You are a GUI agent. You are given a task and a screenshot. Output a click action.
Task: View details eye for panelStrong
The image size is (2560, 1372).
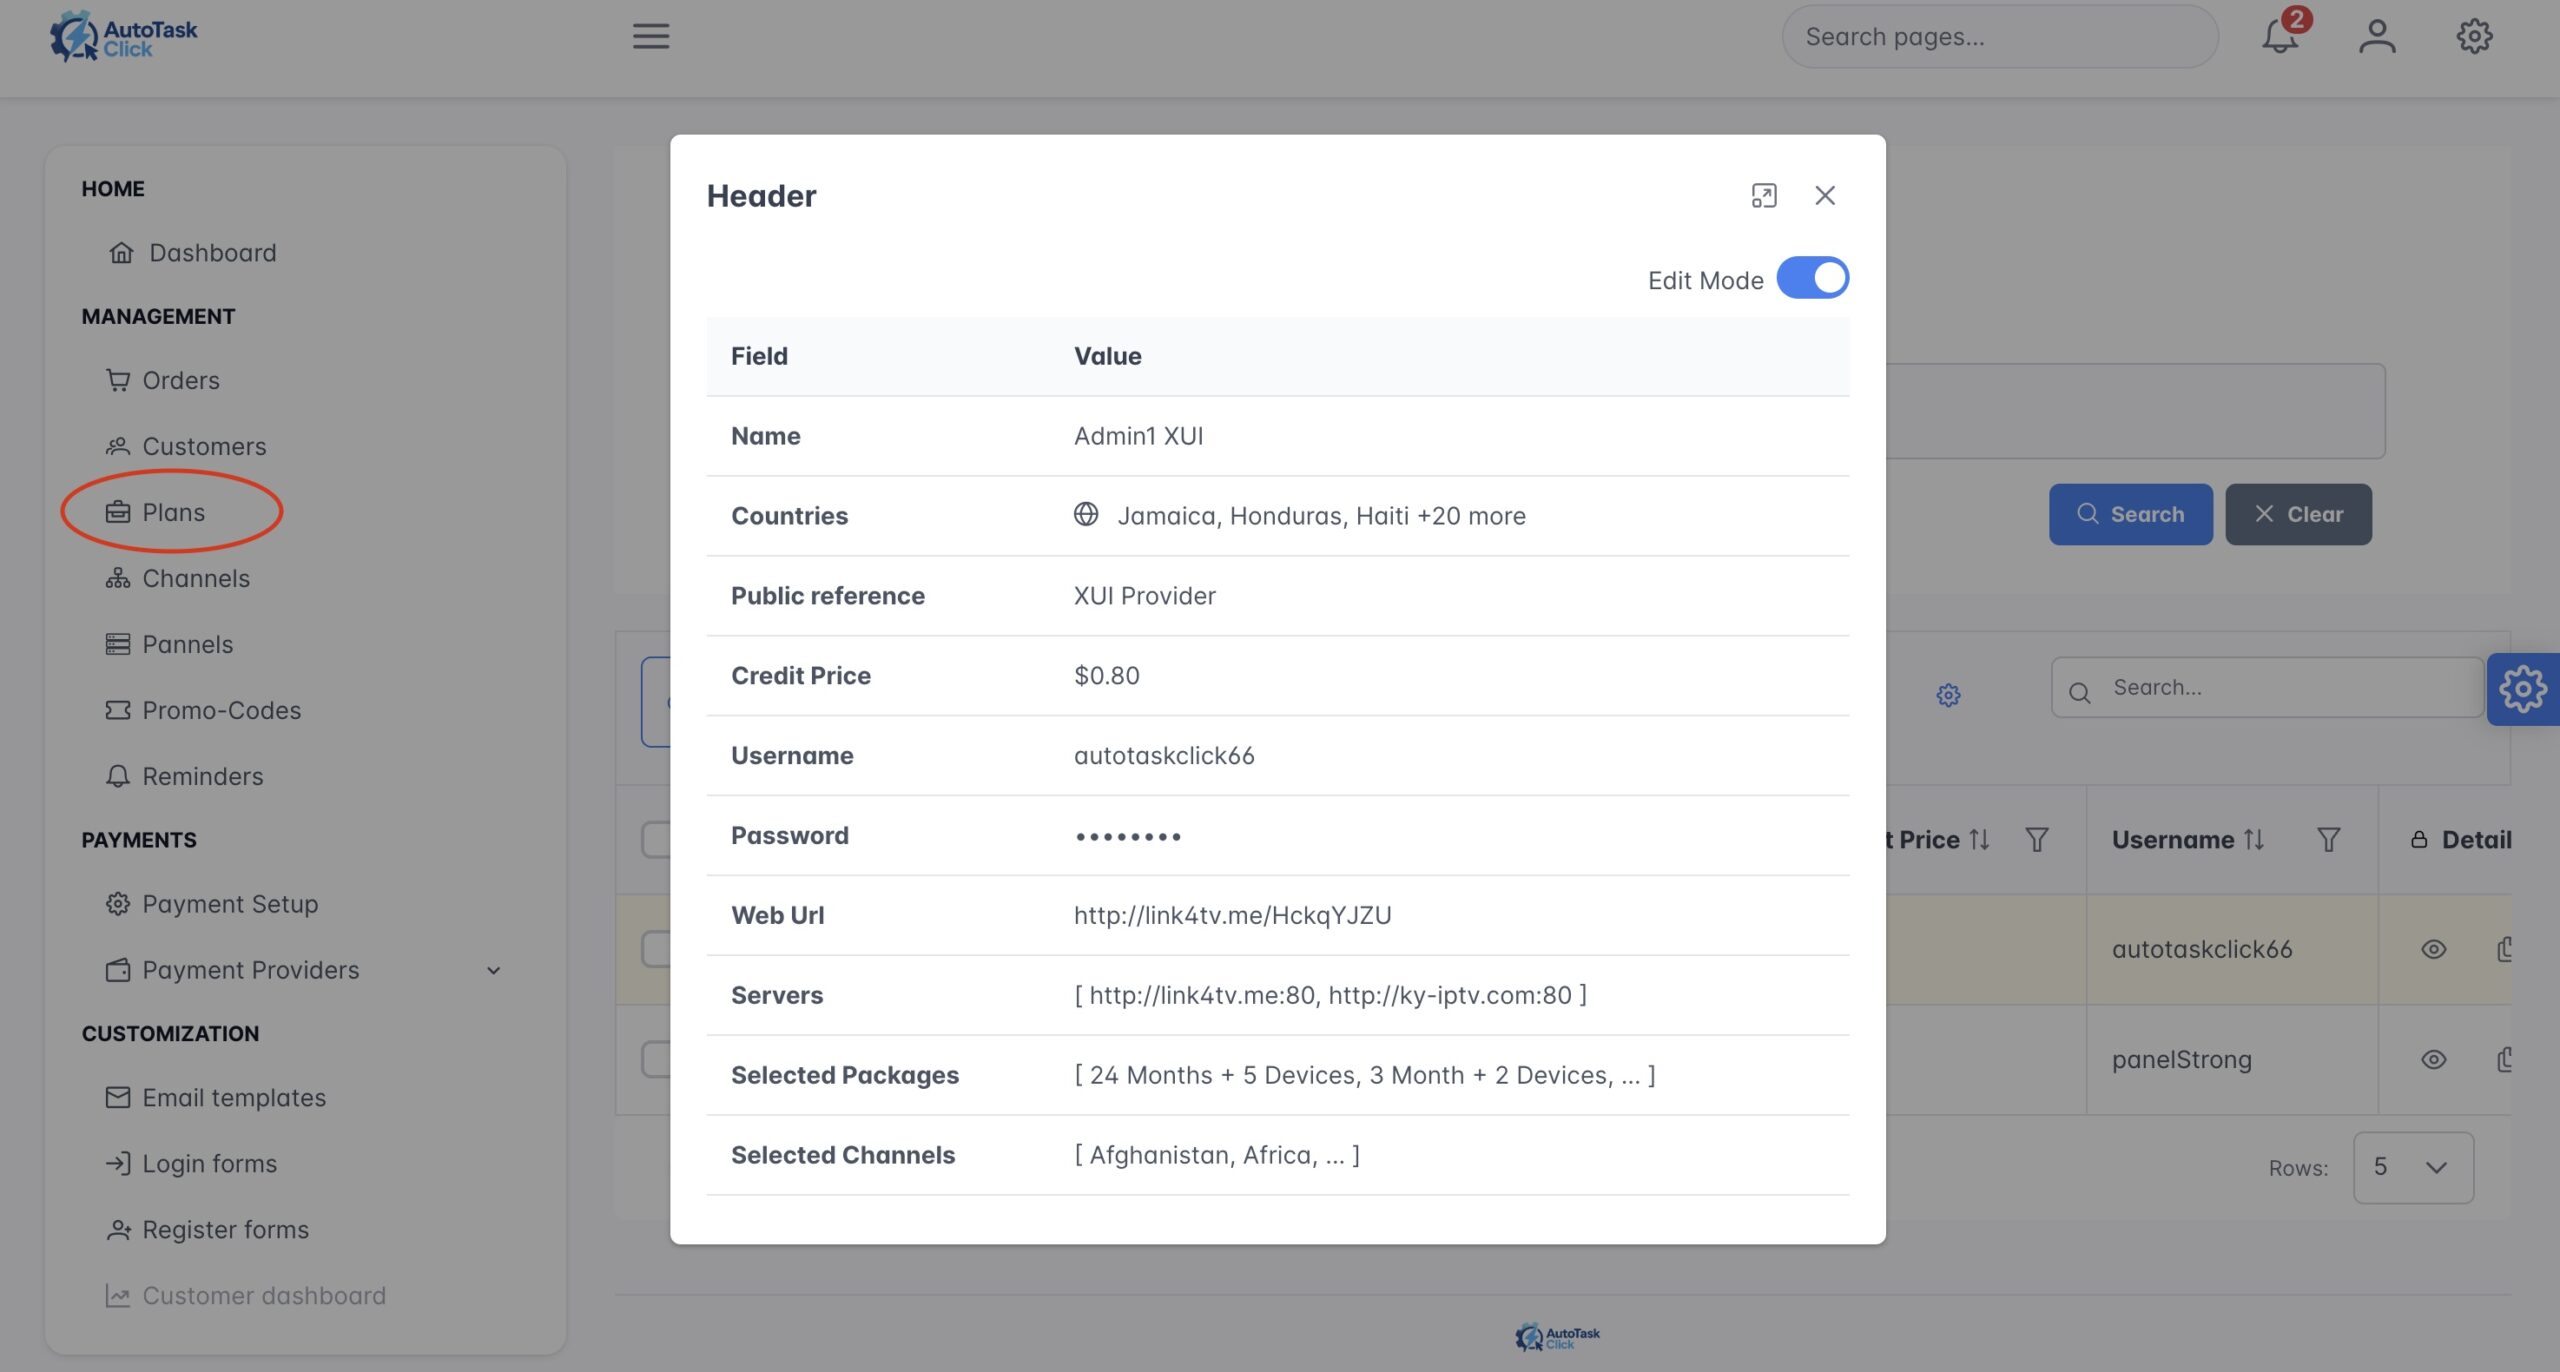click(2434, 1060)
